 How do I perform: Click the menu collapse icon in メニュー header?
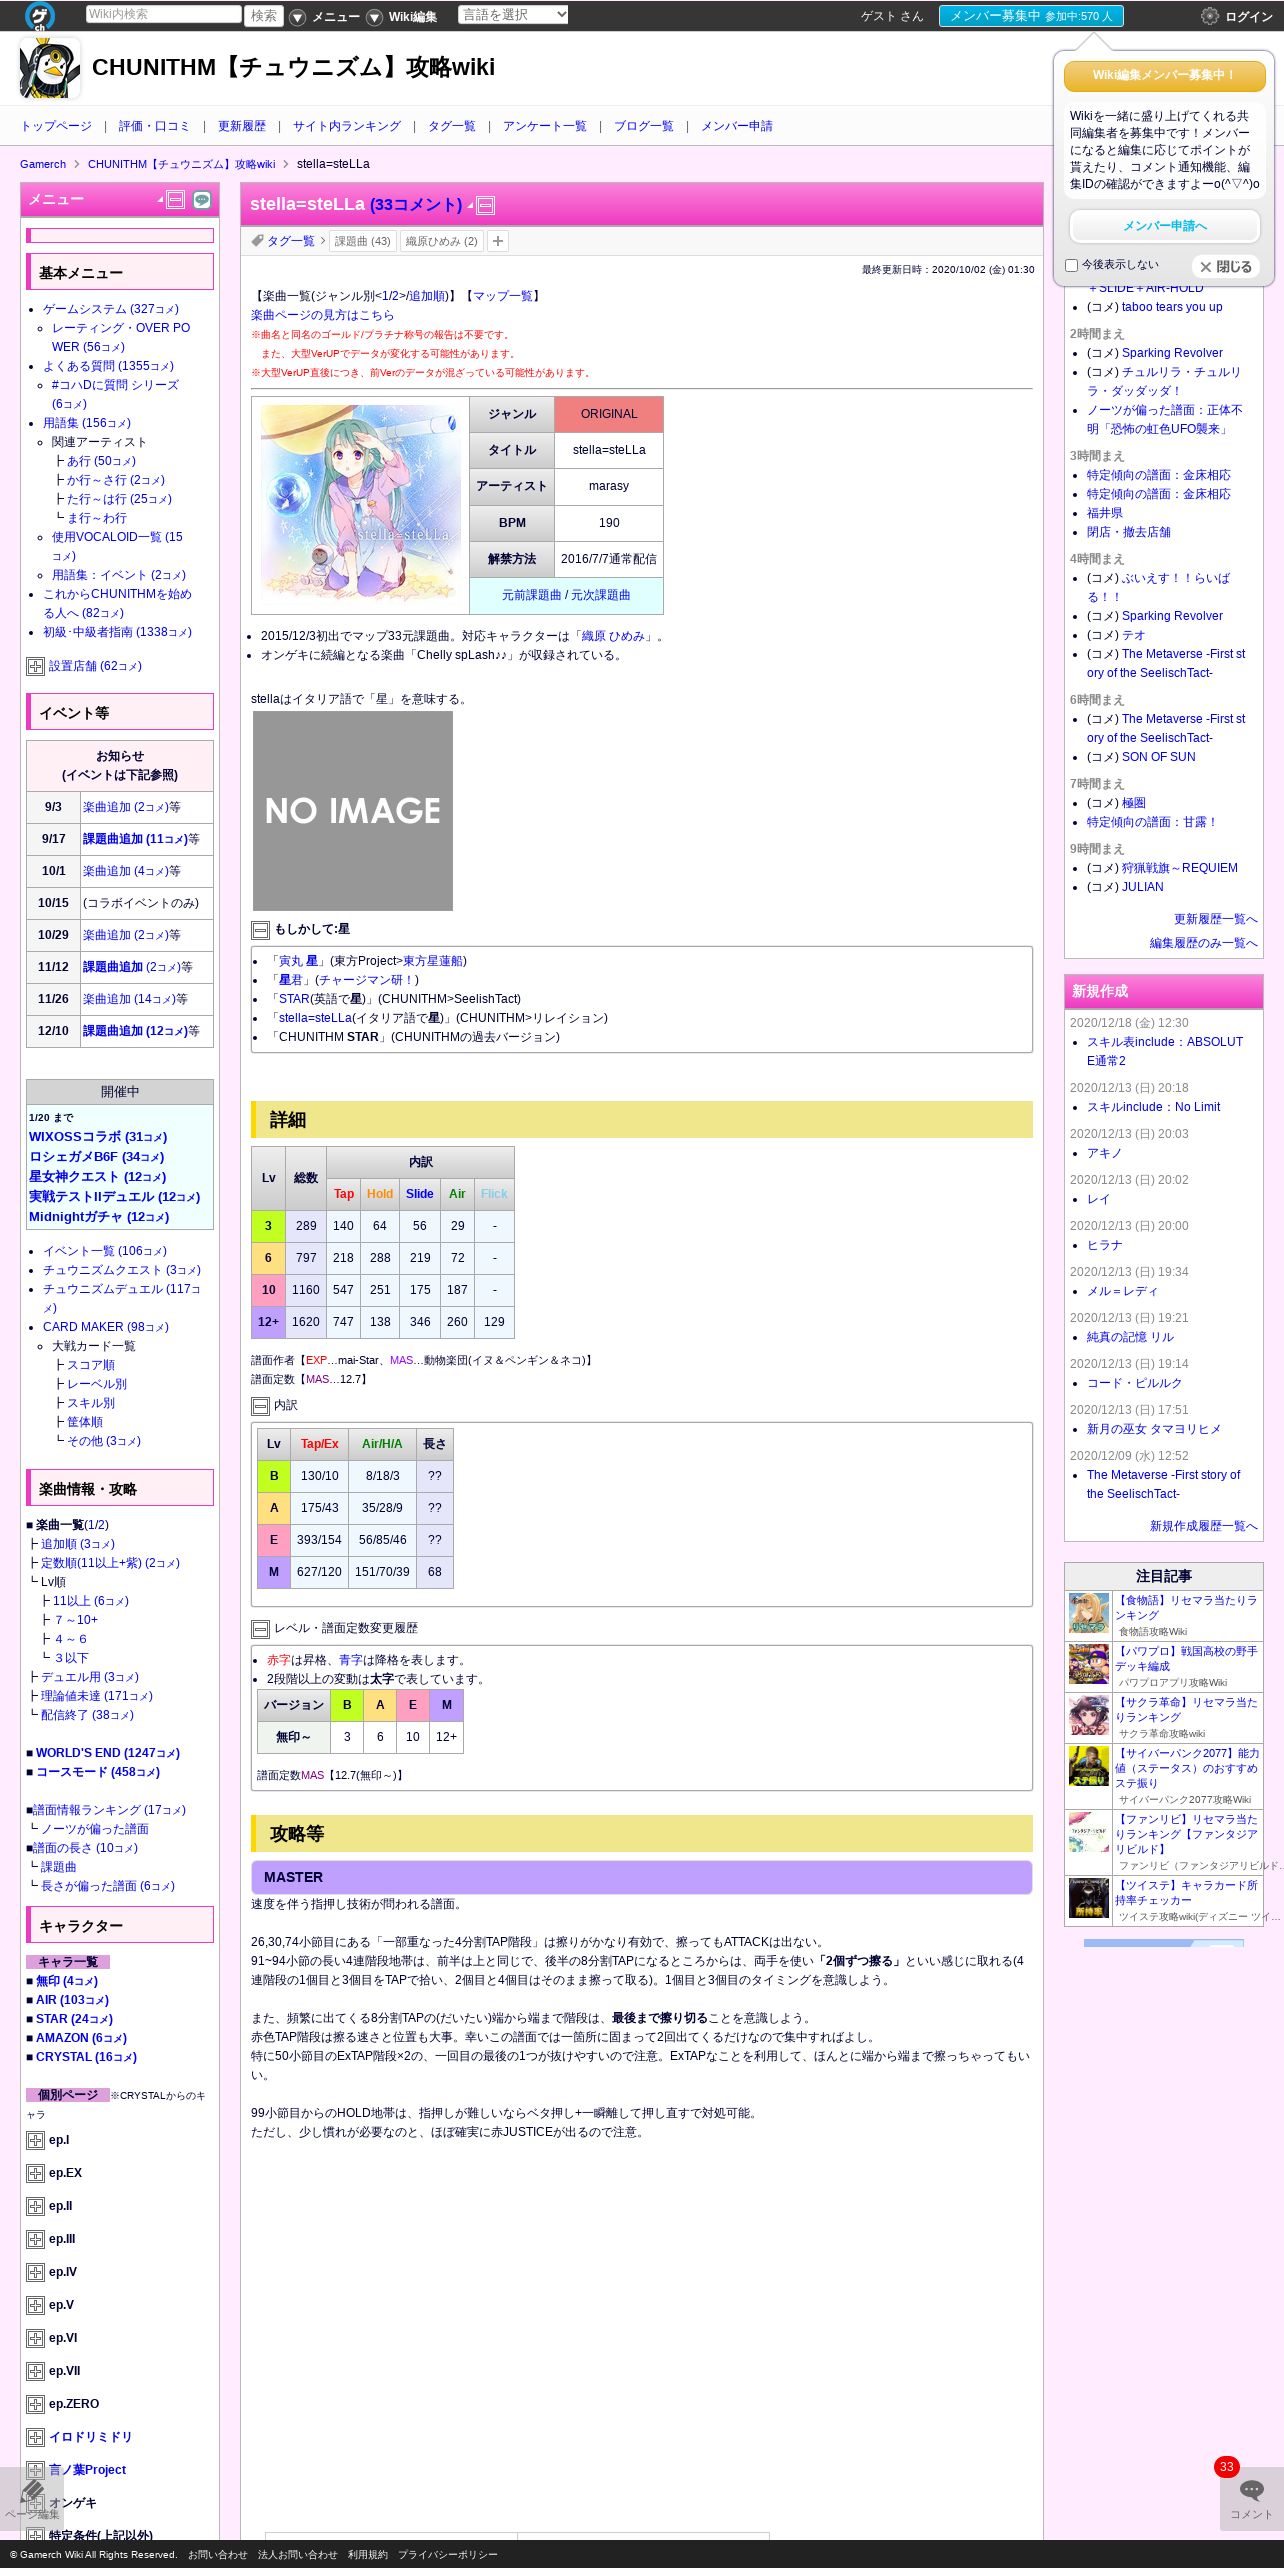[x=176, y=200]
